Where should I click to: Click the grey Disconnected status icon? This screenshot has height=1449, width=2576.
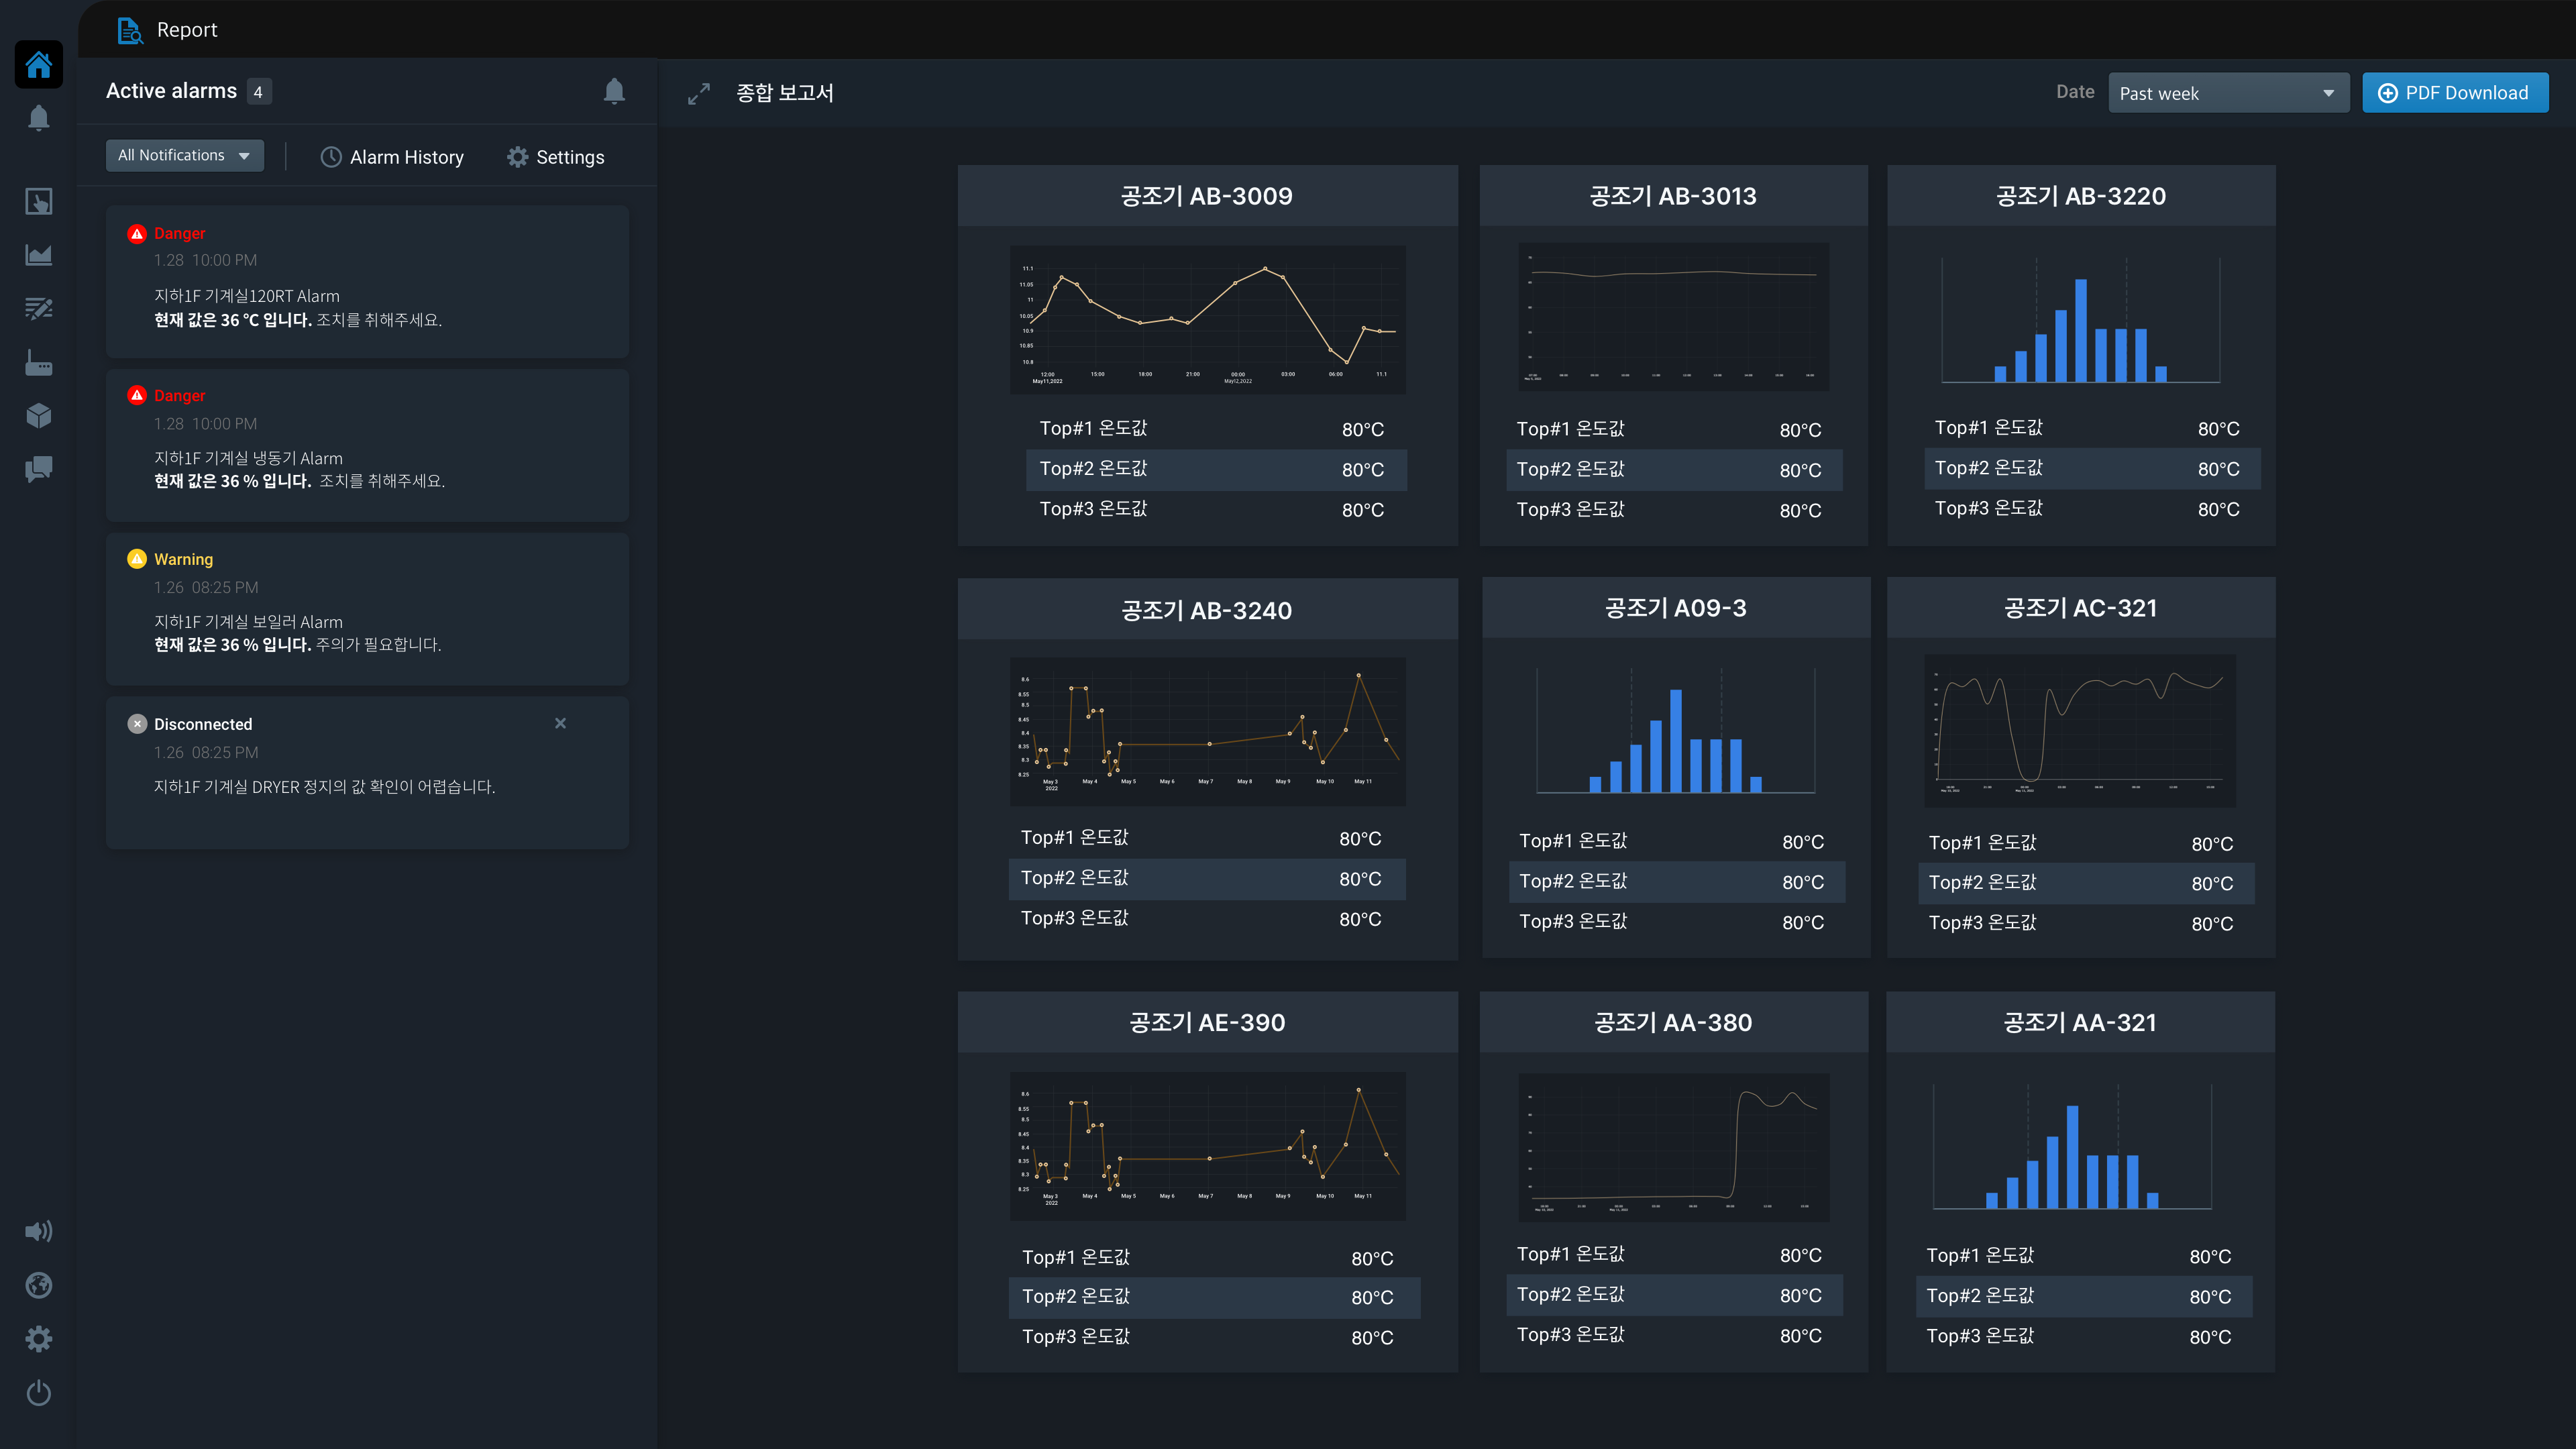137,724
